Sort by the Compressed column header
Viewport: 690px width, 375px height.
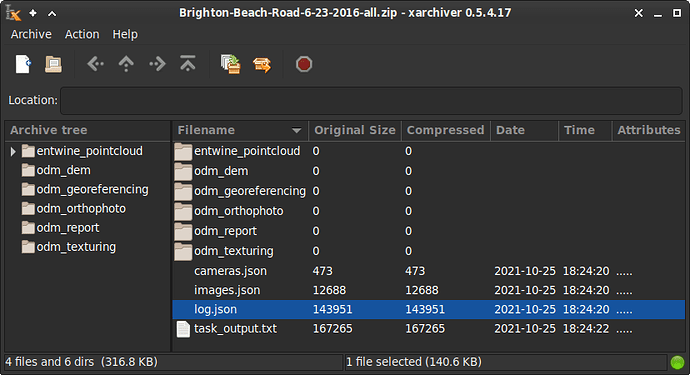click(x=445, y=130)
